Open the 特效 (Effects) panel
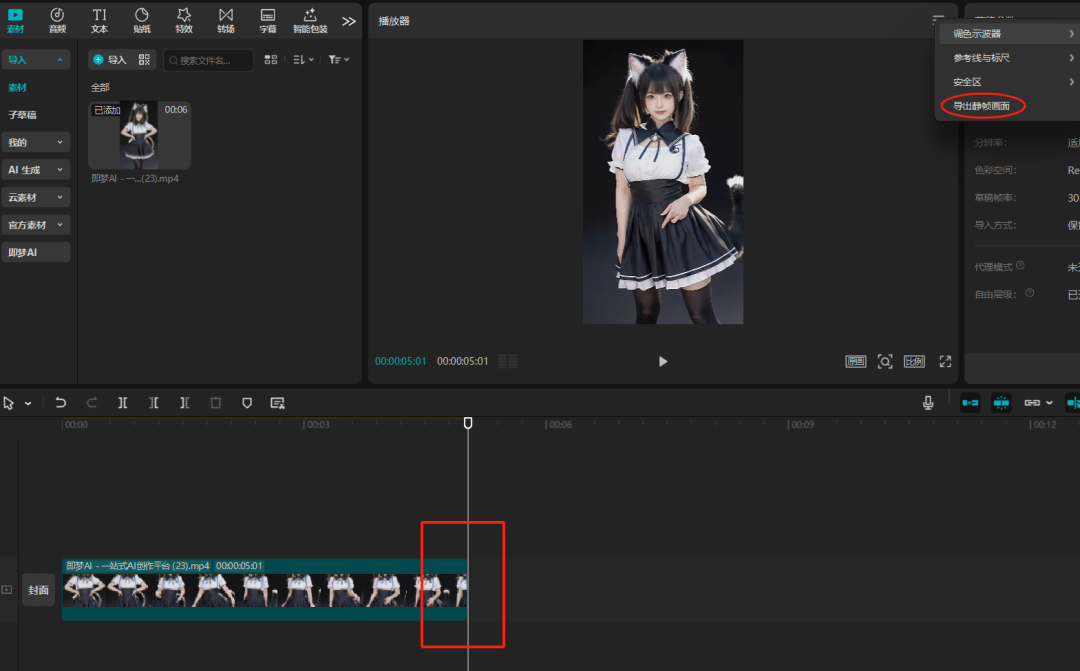This screenshot has height=671, width=1080. [183, 20]
